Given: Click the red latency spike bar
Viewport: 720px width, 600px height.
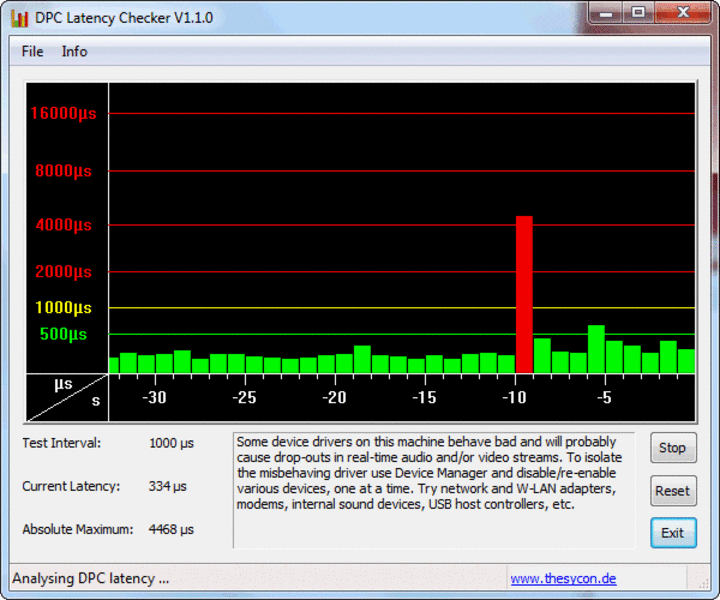Looking at the screenshot, I should (x=524, y=294).
